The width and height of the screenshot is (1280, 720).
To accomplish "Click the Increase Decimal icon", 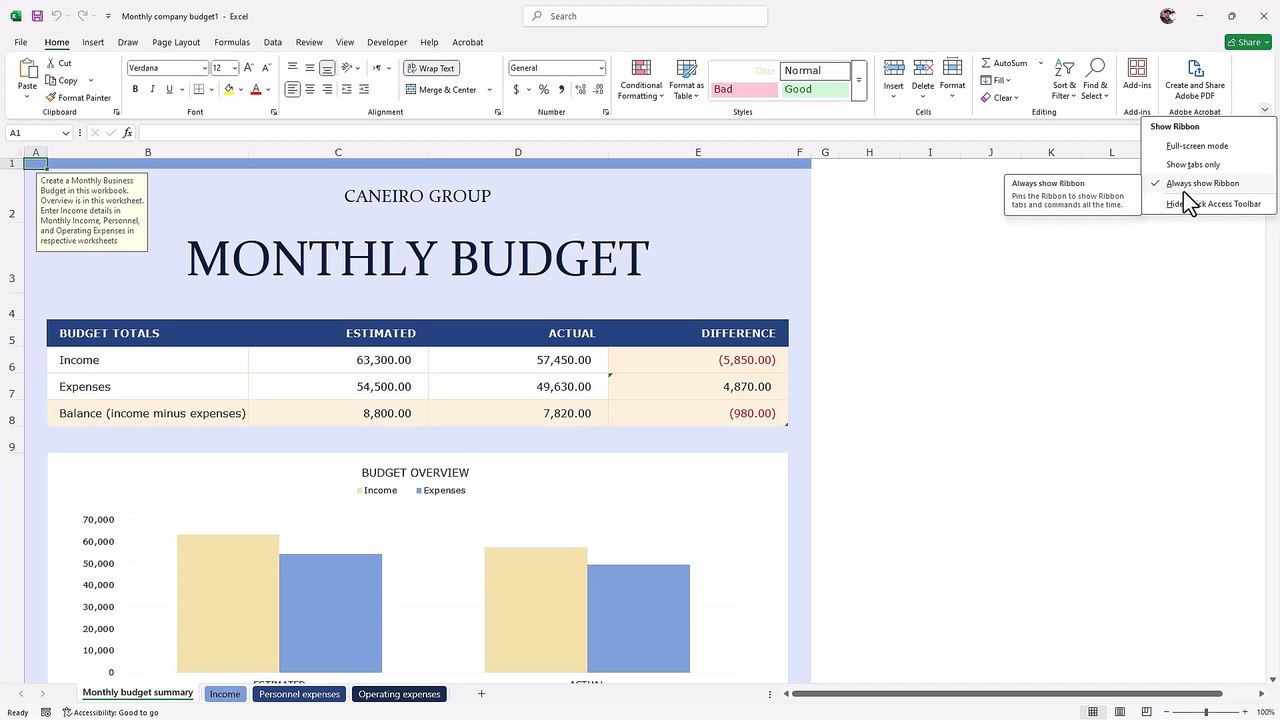I will (579, 89).
